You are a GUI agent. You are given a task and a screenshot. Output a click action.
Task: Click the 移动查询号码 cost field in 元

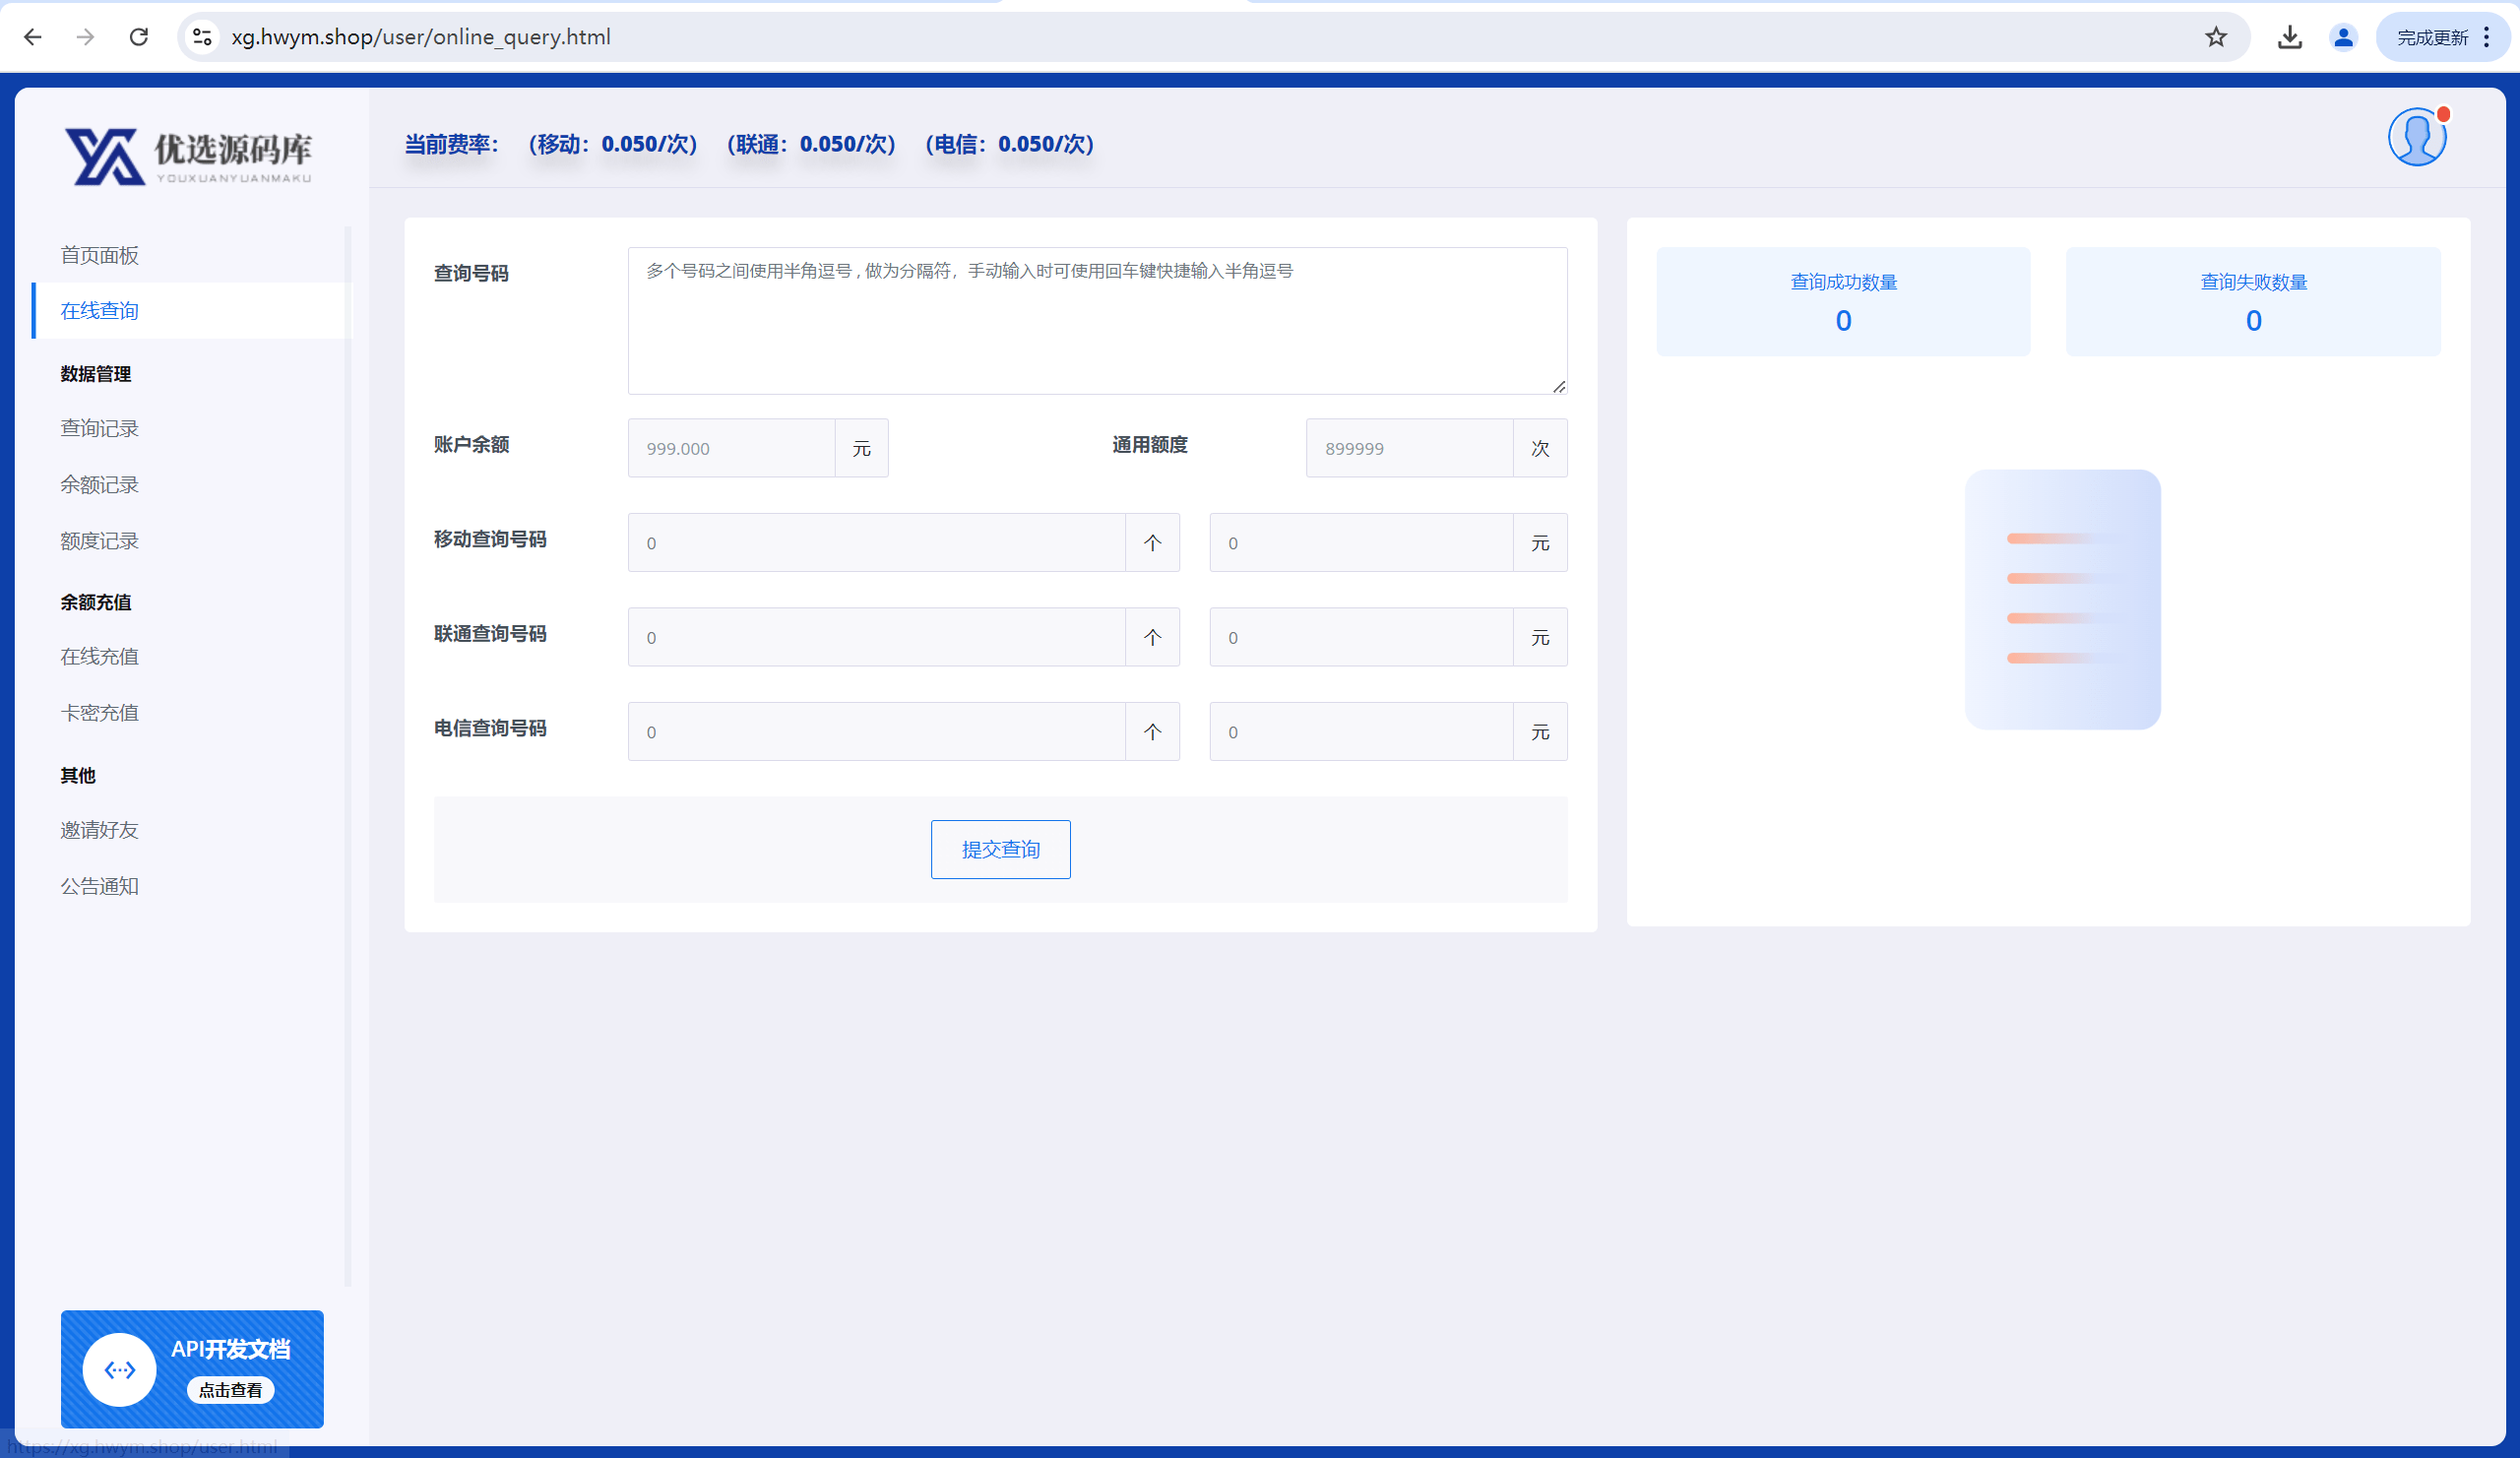click(x=1361, y=543)
